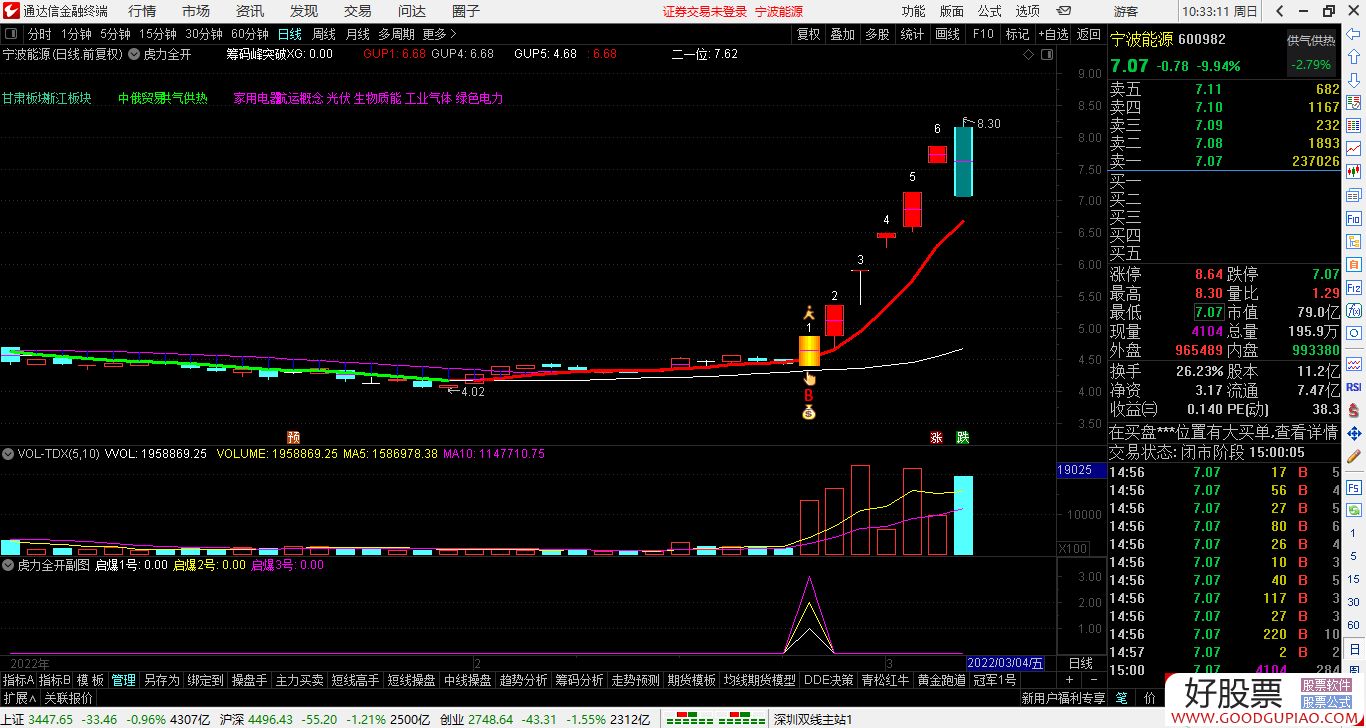1366x728 pixels.
Task: Click the F10 info sidebar icon
Action: (1354, 218)
